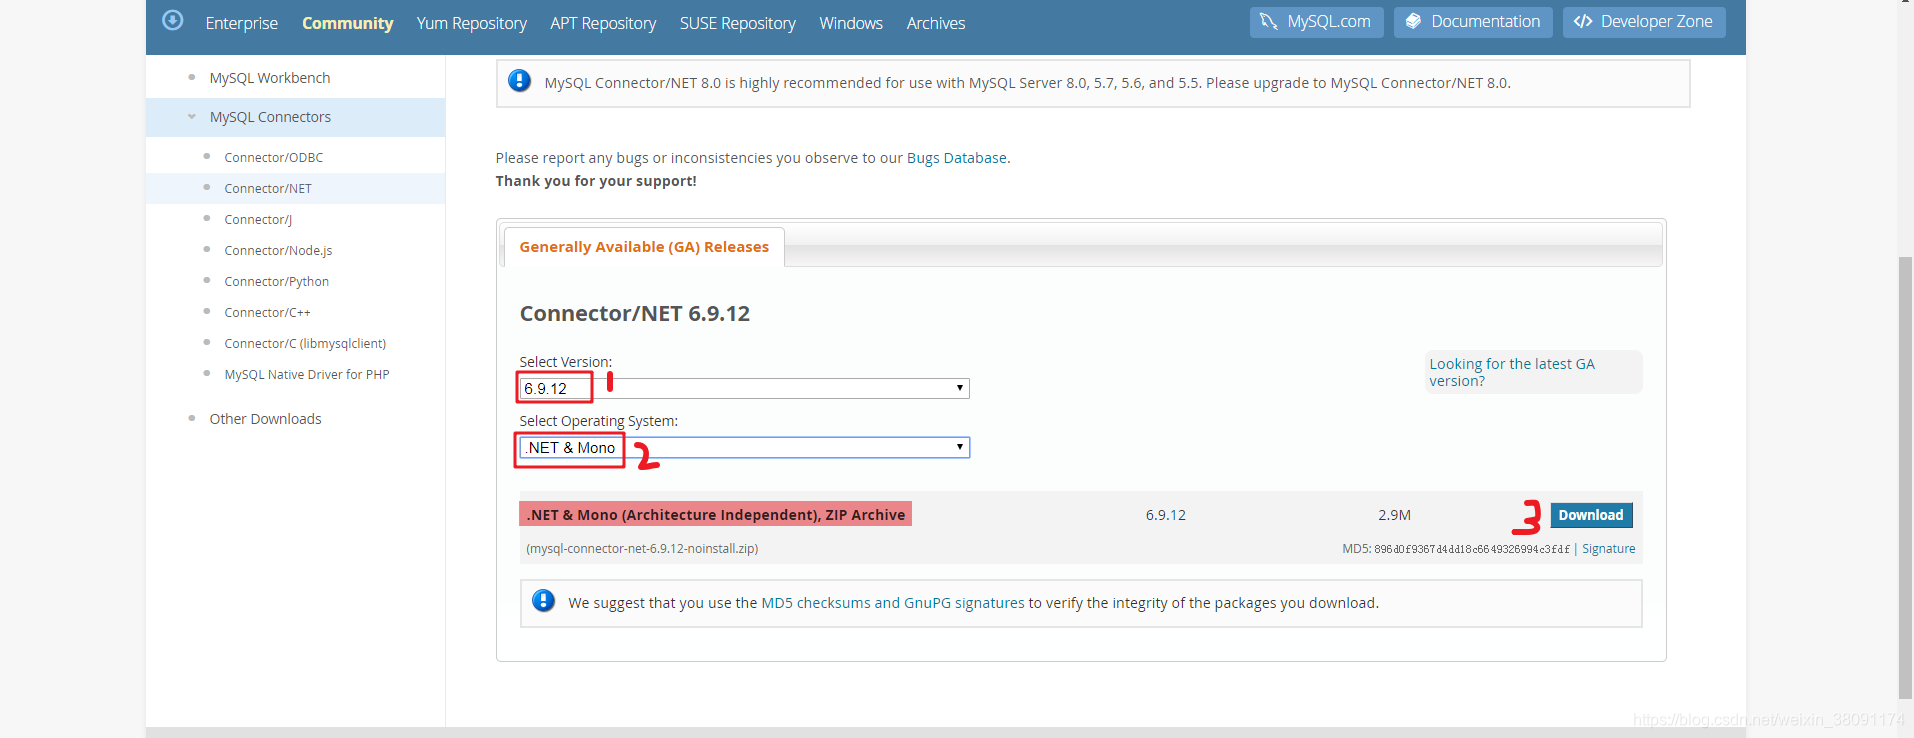The width and height of the screenshot is (1914, 738).
Task: Click Looking for the latest GA version link
Action: pos(1512,372)
